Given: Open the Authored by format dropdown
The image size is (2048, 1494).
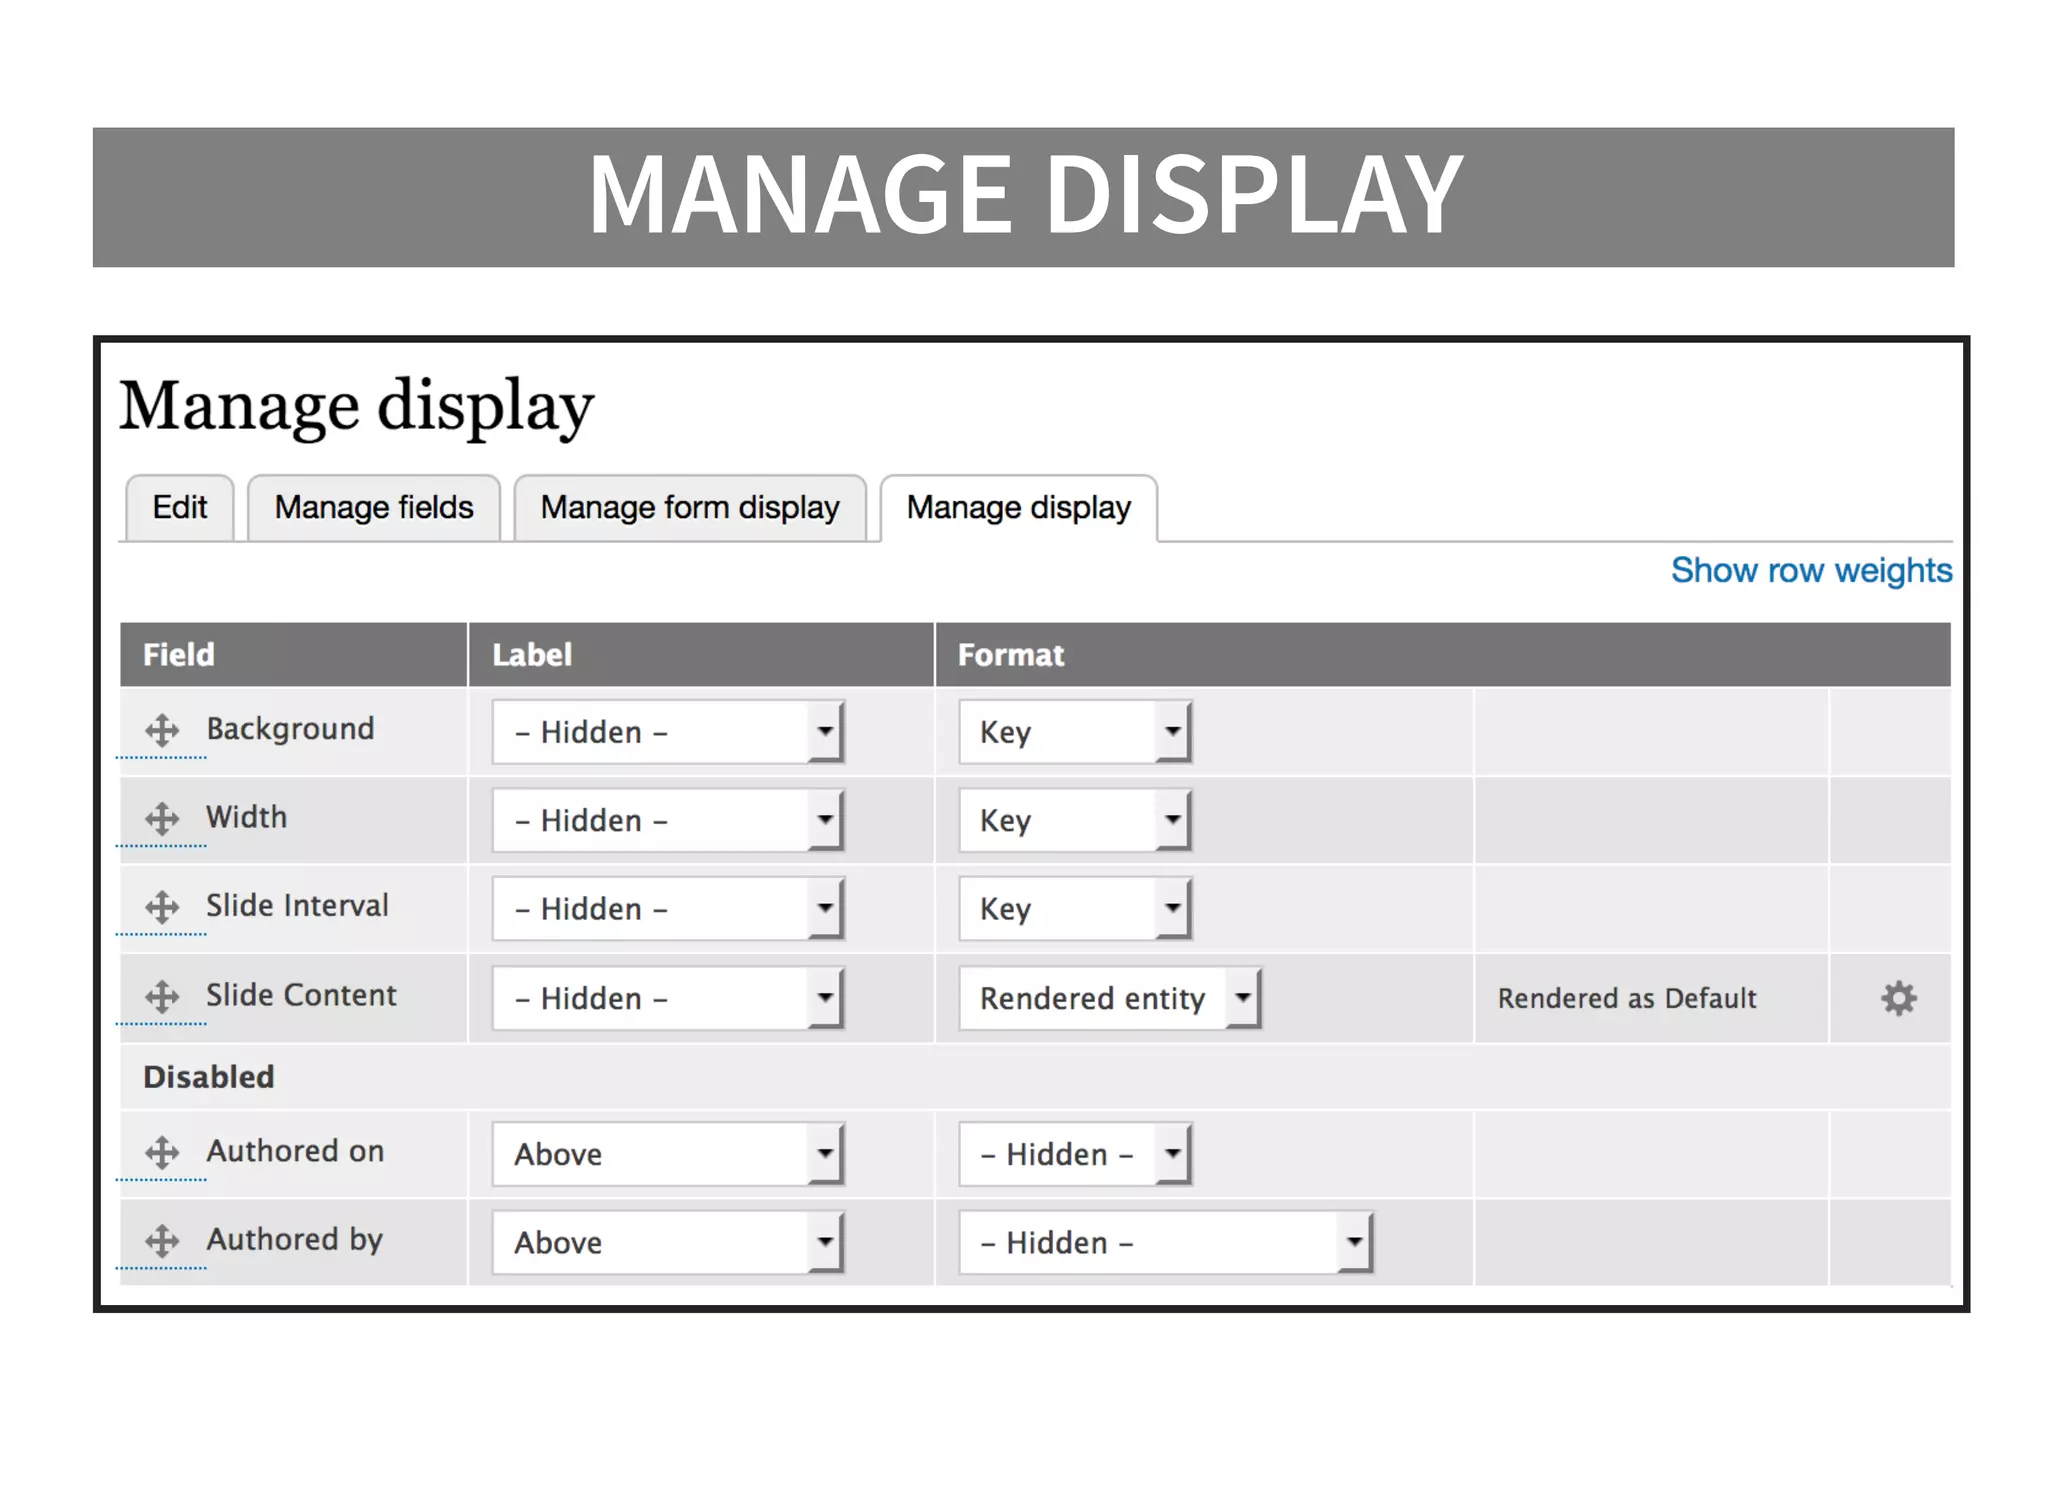Looking at the screenshot, I should (1166, 1242).
